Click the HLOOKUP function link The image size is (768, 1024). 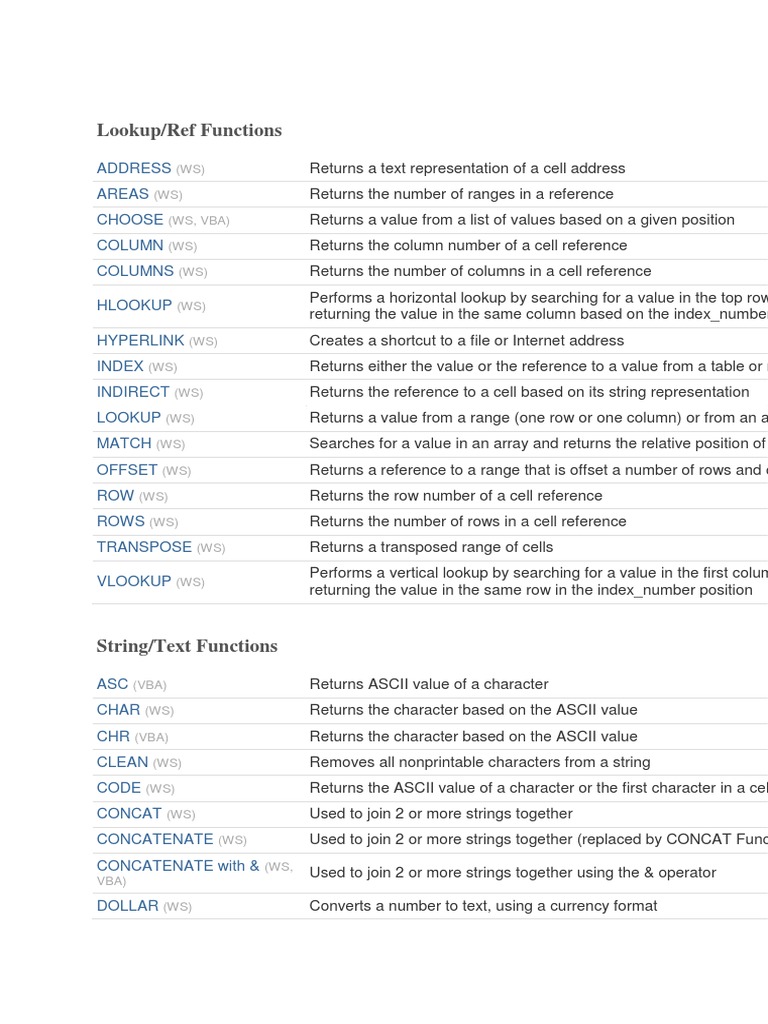pos(134,306)
